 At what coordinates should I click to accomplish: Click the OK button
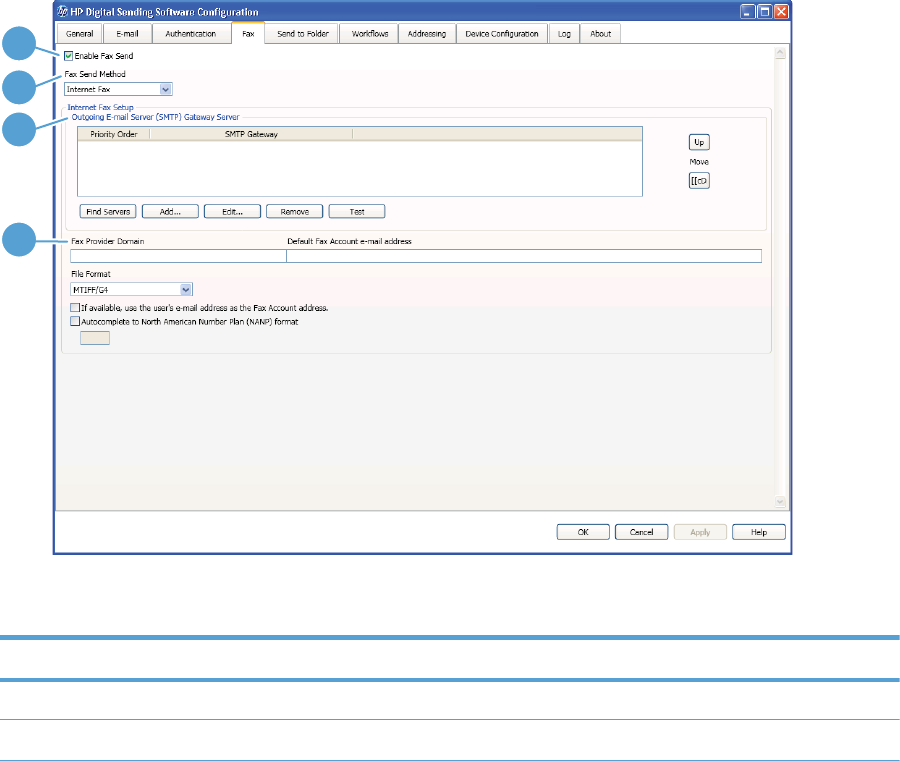pos(583,532)
